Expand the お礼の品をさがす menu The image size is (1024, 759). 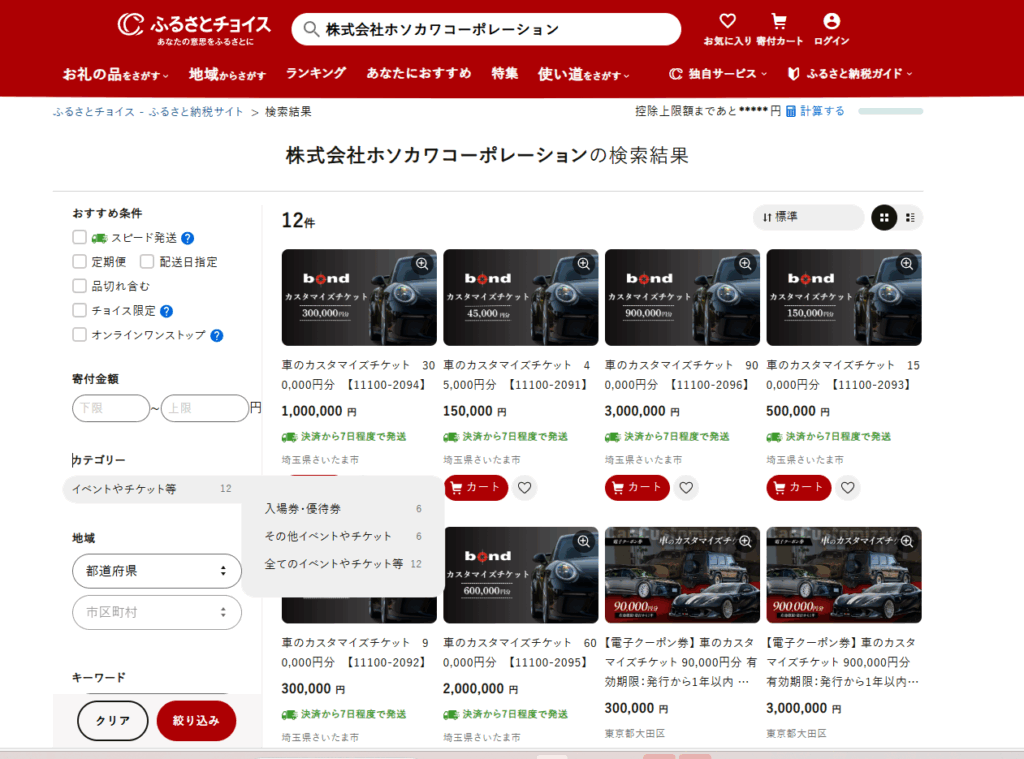click(115, 74)
